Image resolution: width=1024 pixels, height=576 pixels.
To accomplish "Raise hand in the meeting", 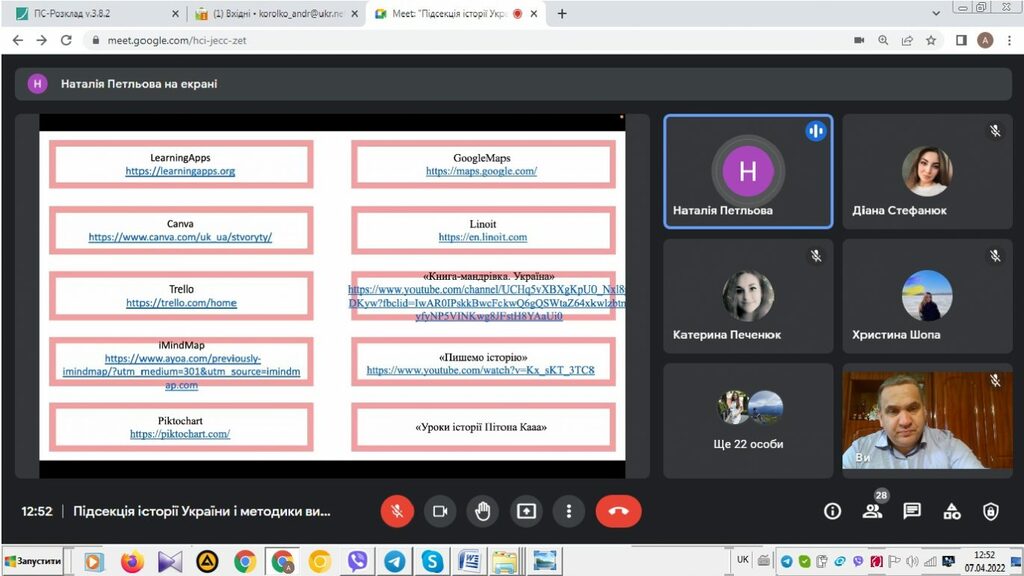I will (x=482, y=511).
